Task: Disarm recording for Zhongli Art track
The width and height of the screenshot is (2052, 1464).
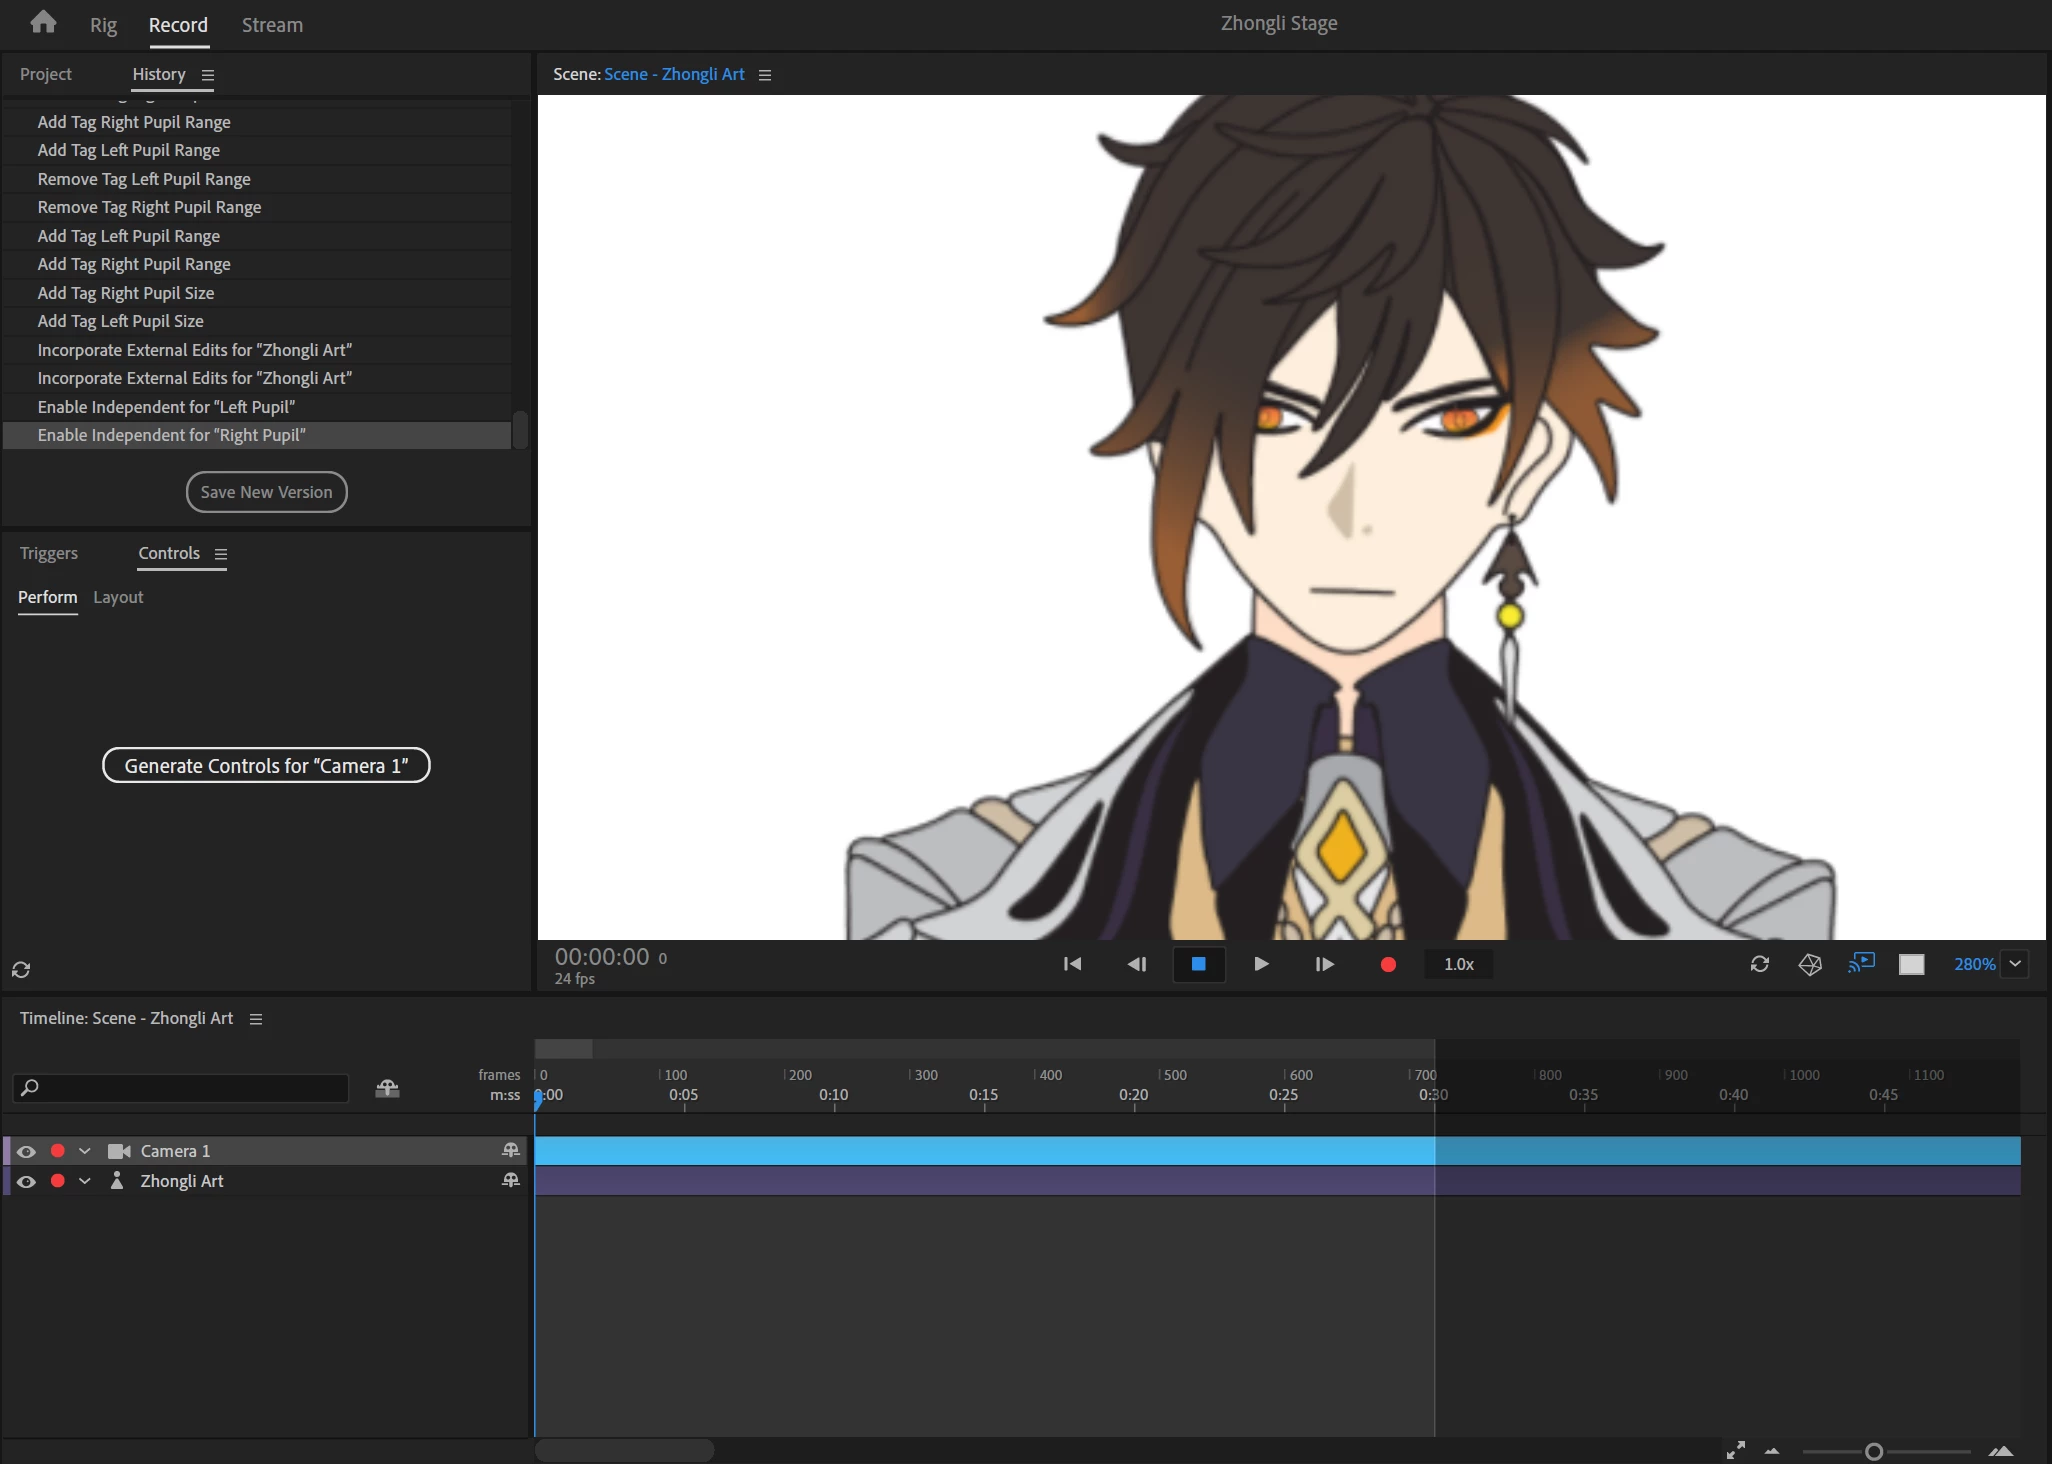Action: click(x=58, y=1181)
